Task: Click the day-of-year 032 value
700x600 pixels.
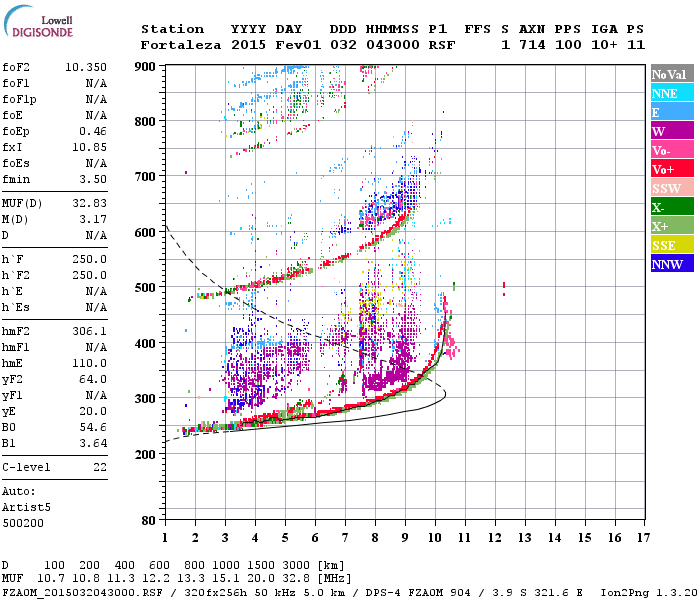Action: [x=343, y=45]
